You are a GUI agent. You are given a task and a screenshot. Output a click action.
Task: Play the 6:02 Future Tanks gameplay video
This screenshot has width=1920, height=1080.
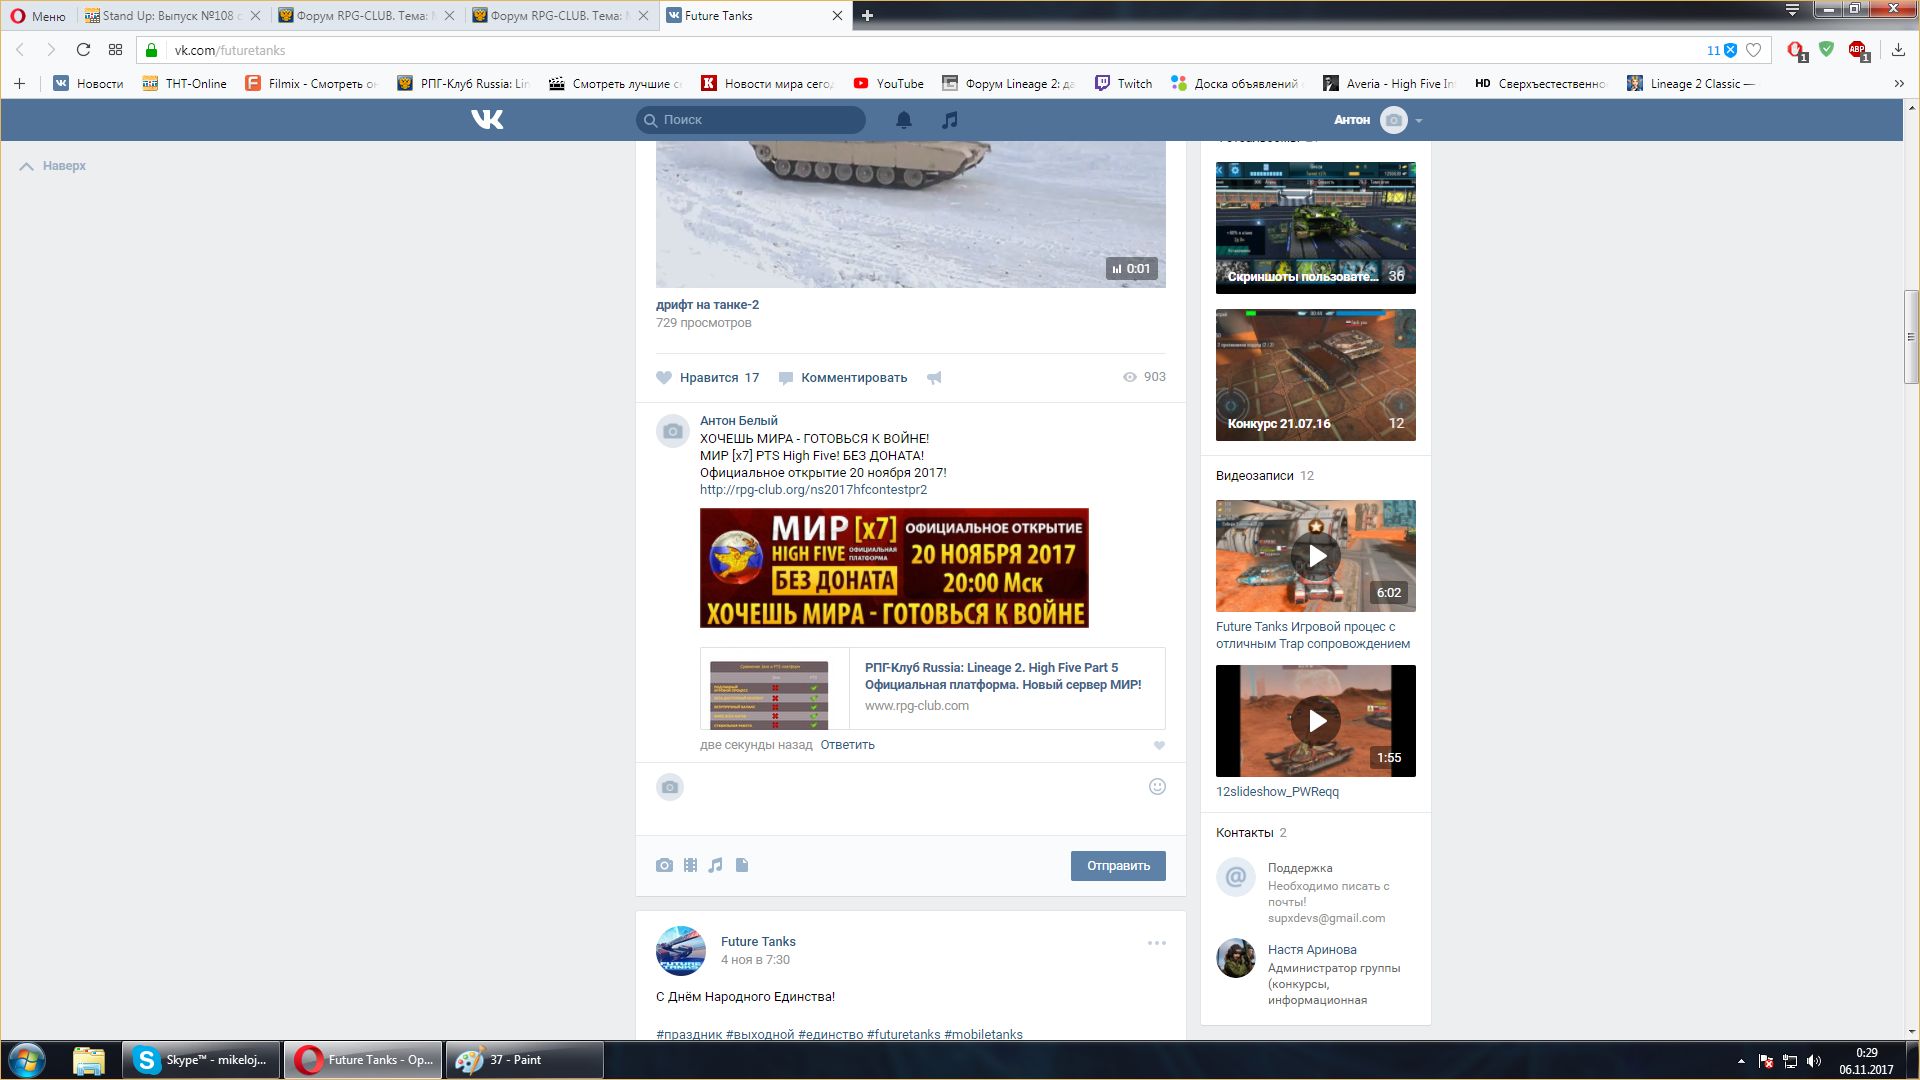coord(1315,556)
